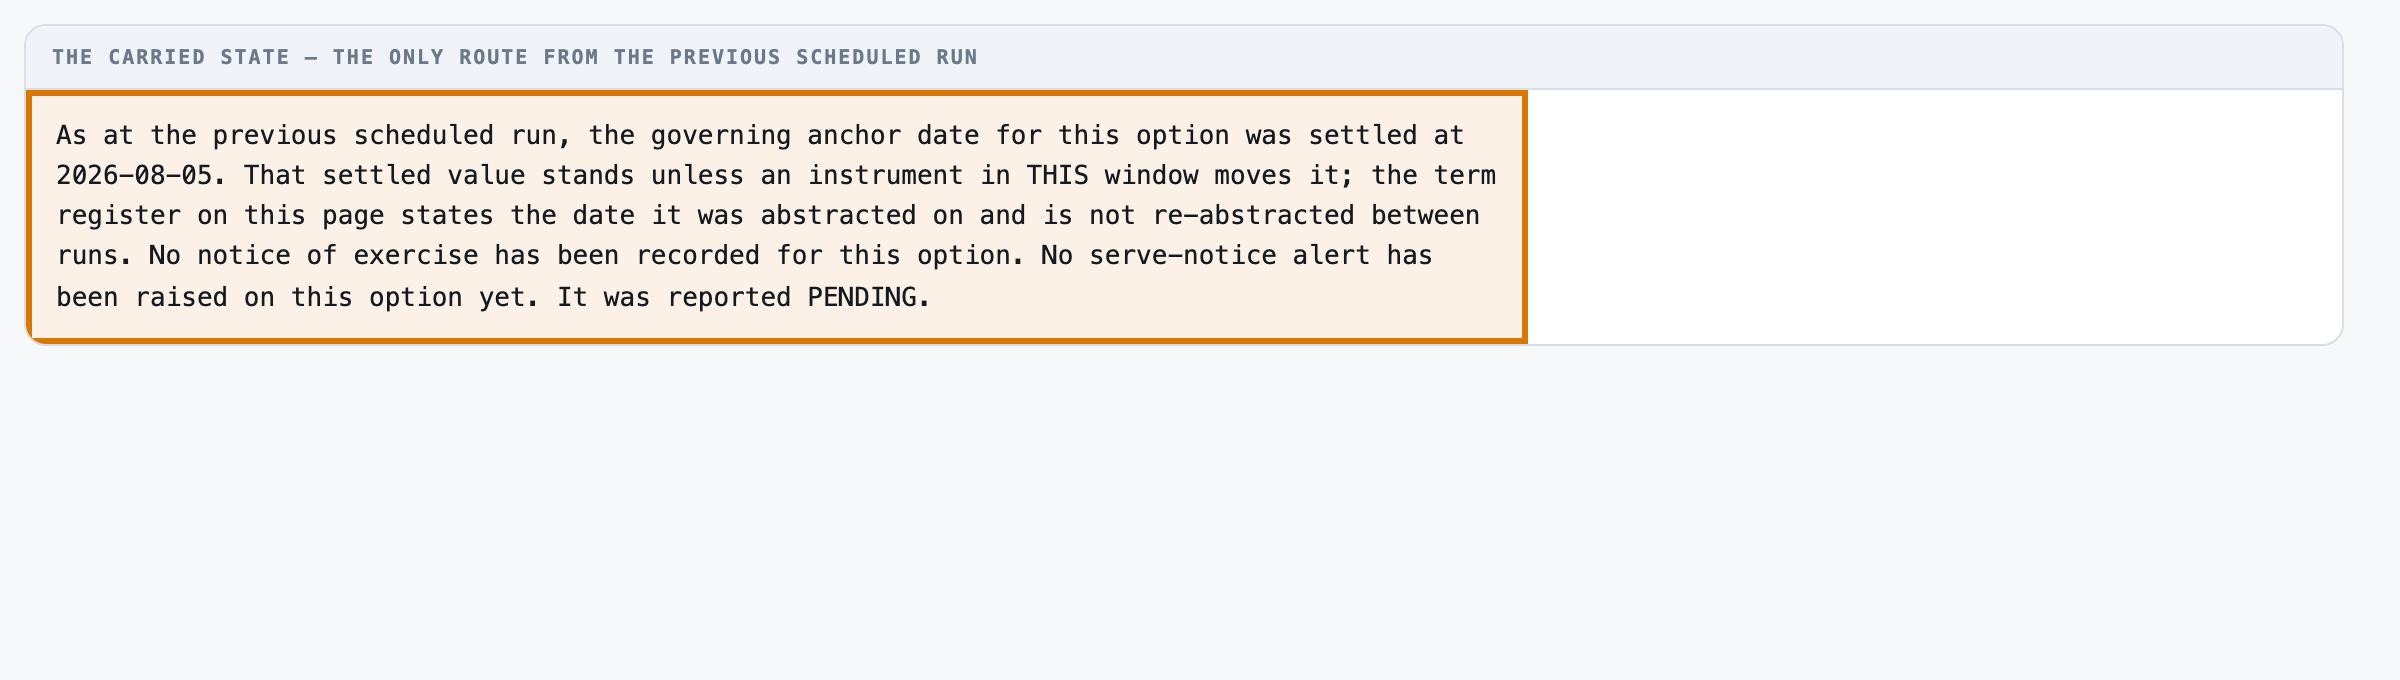Screen dimensions: 2400x680
Task: Click the phrase 'been raised on this option'
Action: pos(259,298)
